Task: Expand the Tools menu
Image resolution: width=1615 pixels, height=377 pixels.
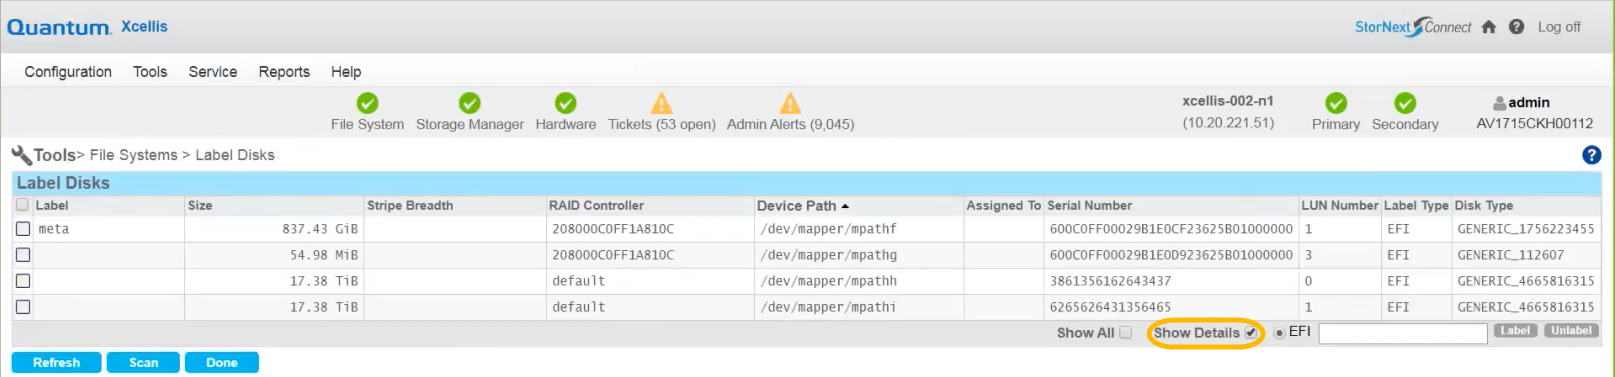Action: 150,72
